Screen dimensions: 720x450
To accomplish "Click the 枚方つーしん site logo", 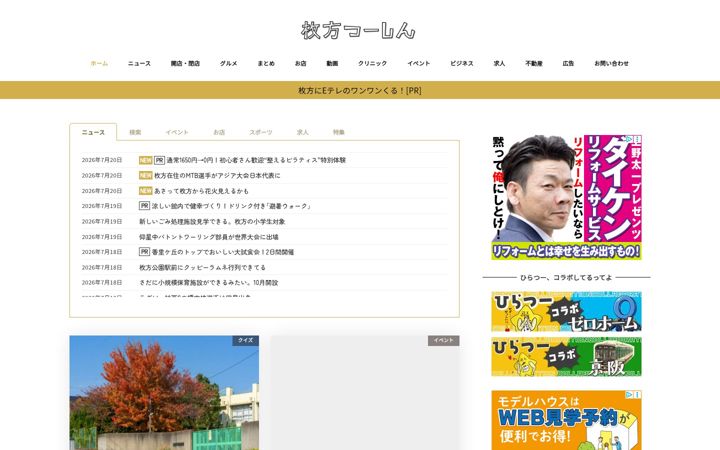I will click(358, 30).
